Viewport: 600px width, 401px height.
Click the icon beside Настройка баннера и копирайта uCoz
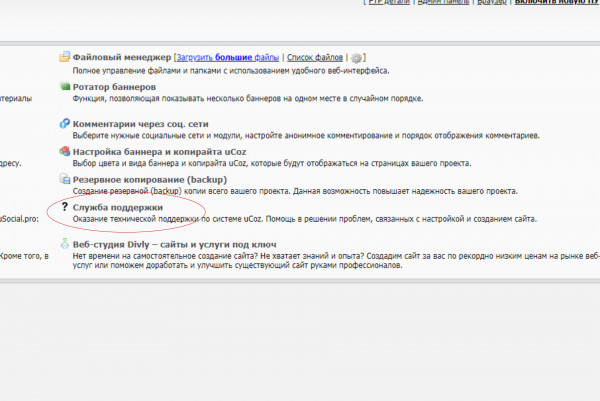(65, 151)
